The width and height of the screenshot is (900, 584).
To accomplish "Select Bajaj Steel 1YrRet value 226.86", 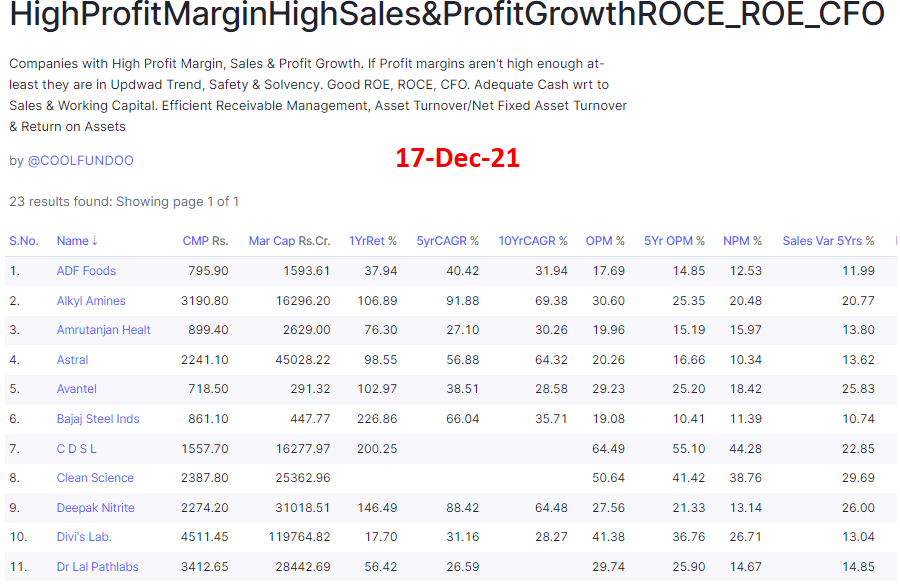I will tap(377, 419).
